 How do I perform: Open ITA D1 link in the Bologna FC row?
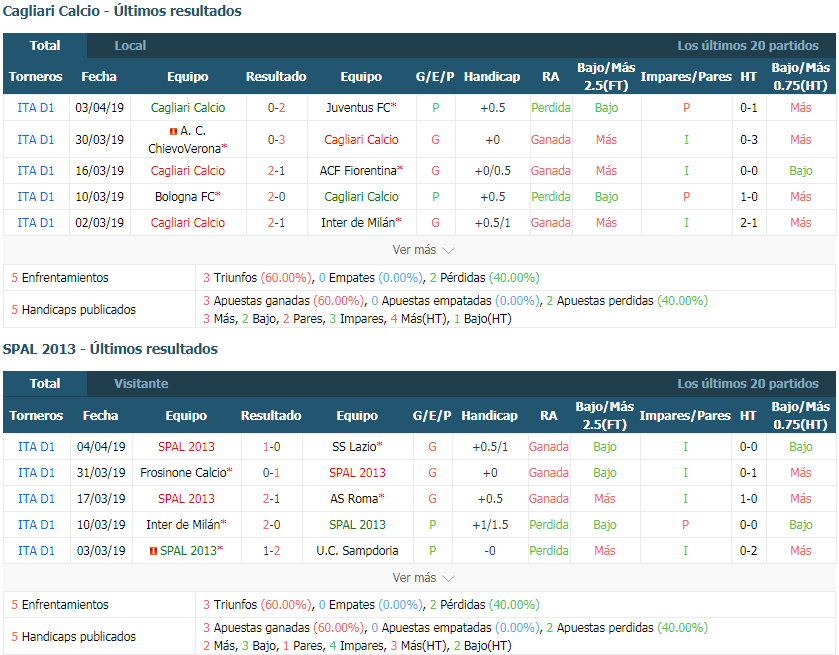36,196
